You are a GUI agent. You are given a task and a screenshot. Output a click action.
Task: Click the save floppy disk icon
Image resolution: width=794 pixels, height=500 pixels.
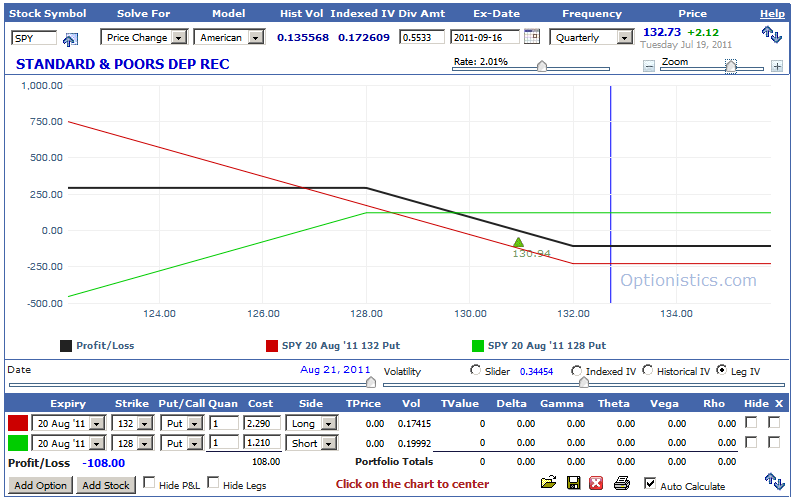[573, 483]
